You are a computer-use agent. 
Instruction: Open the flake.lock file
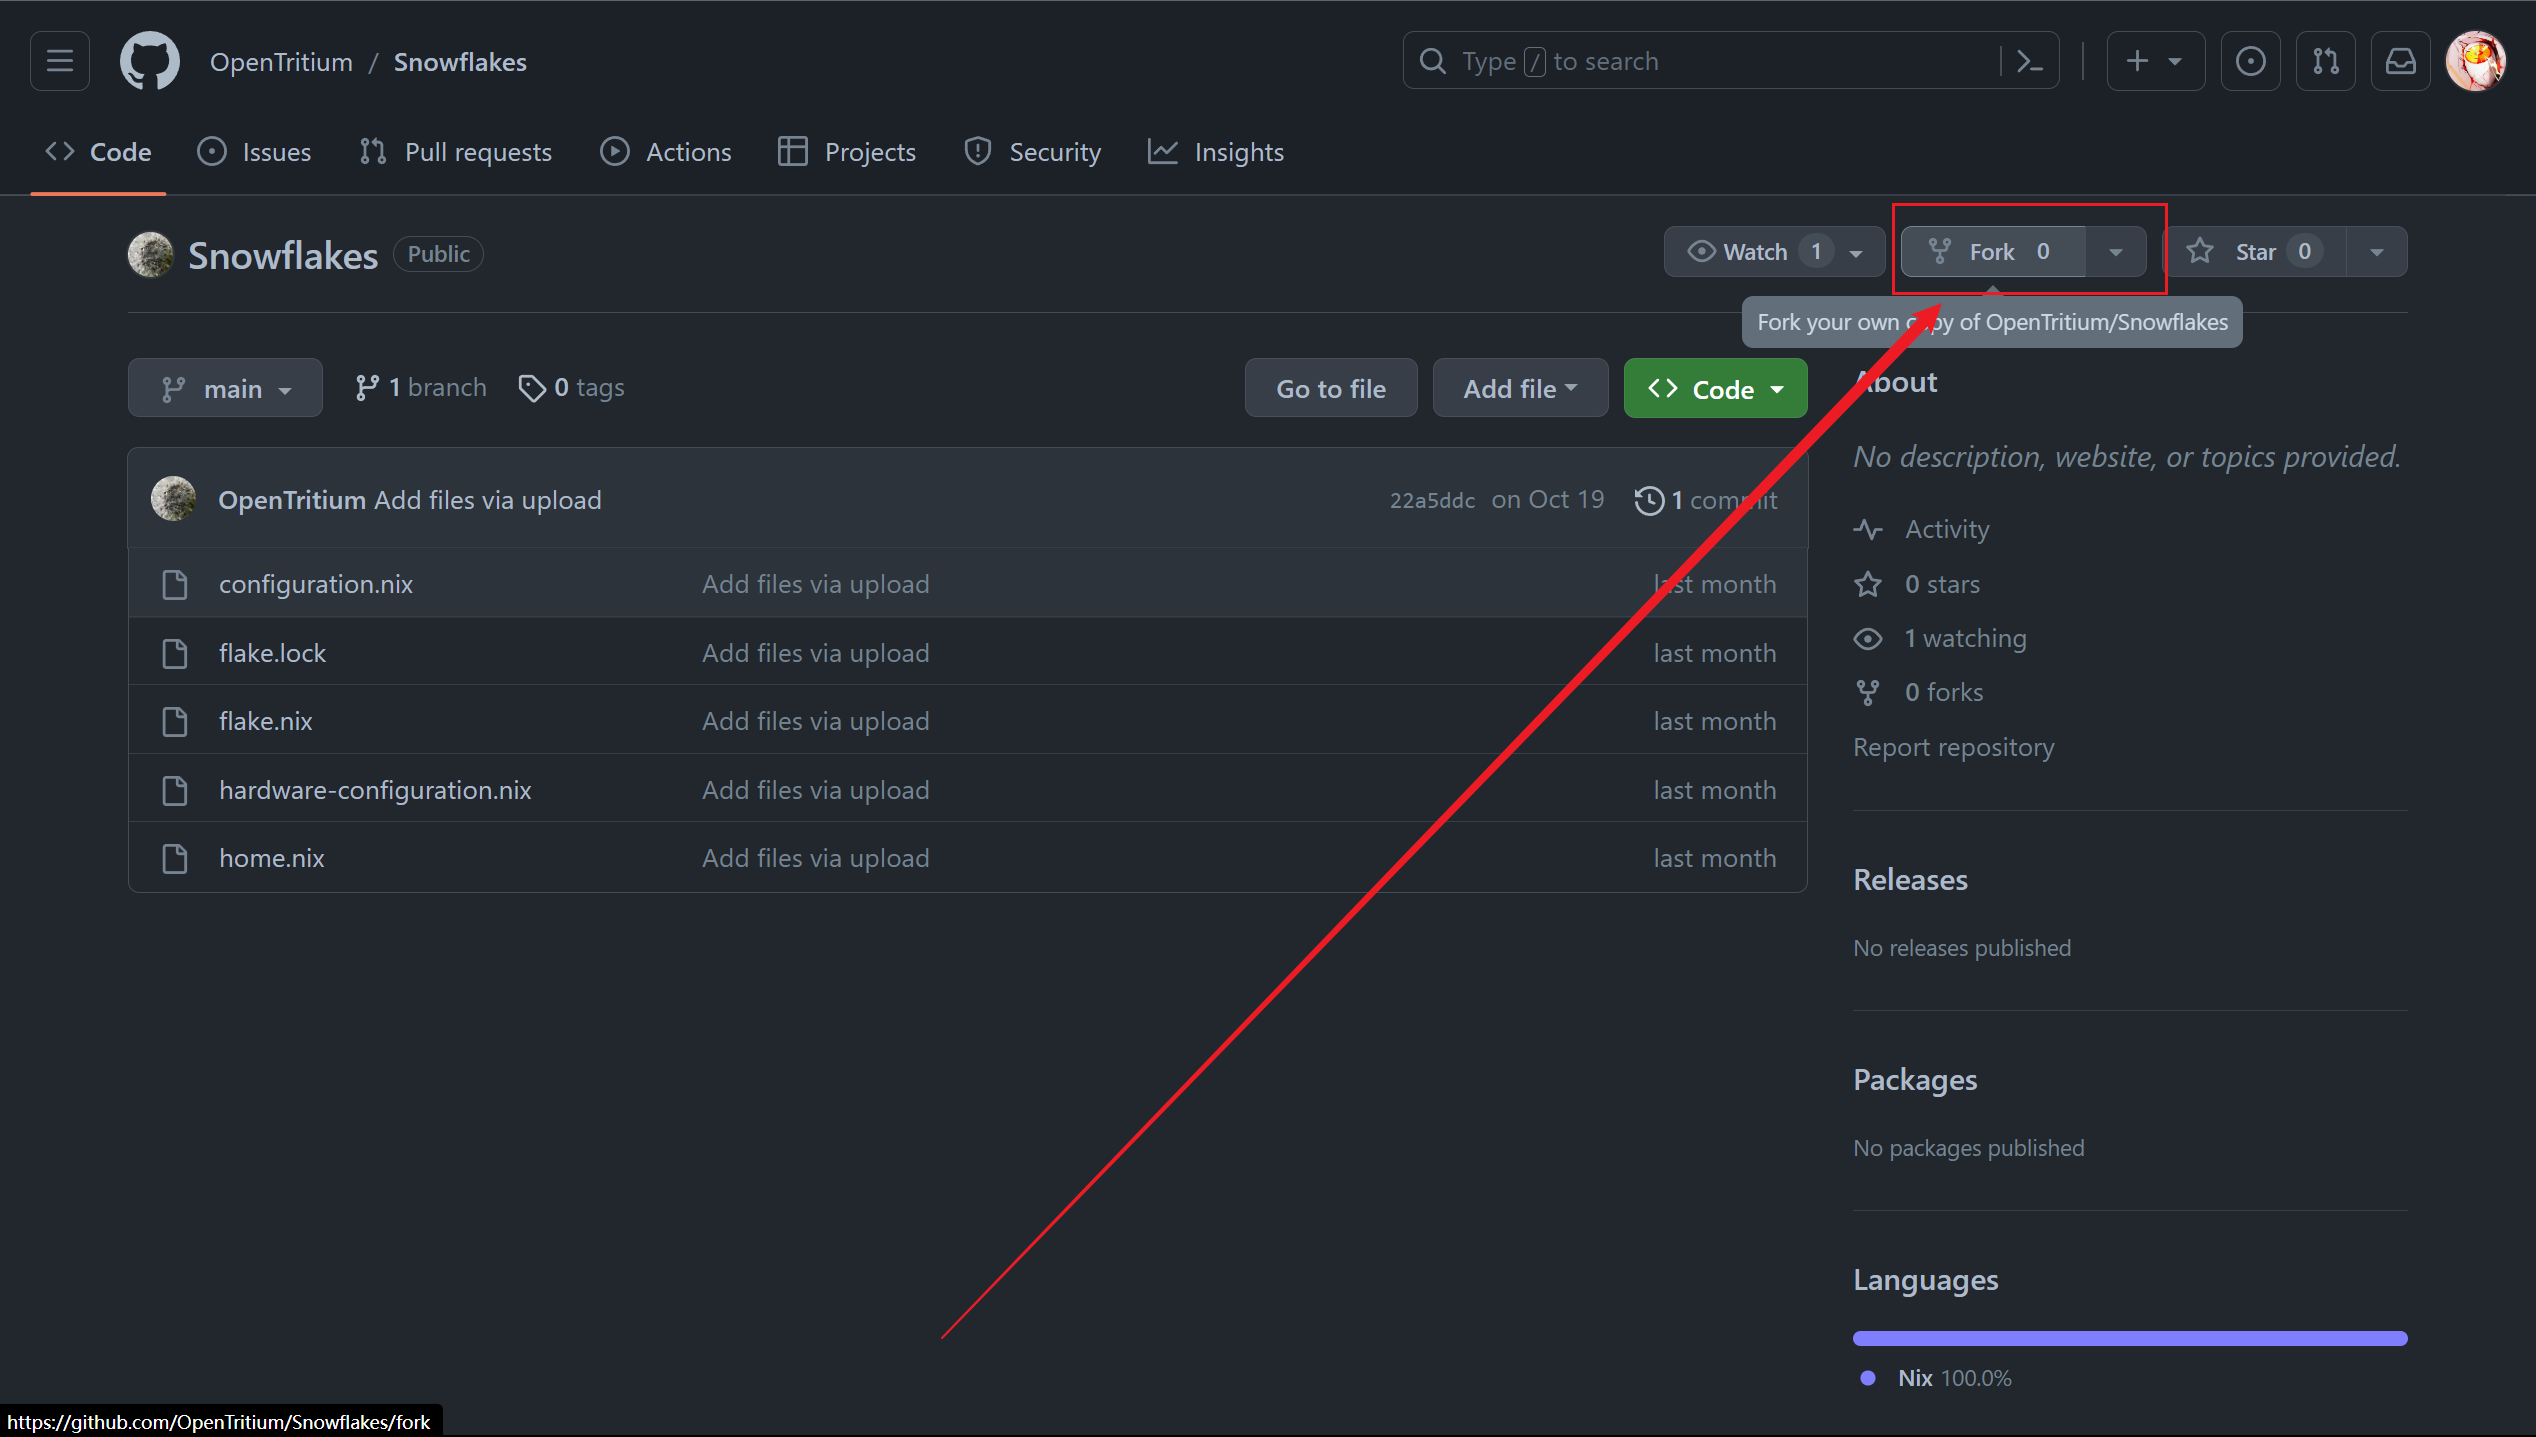pos(272,653)
